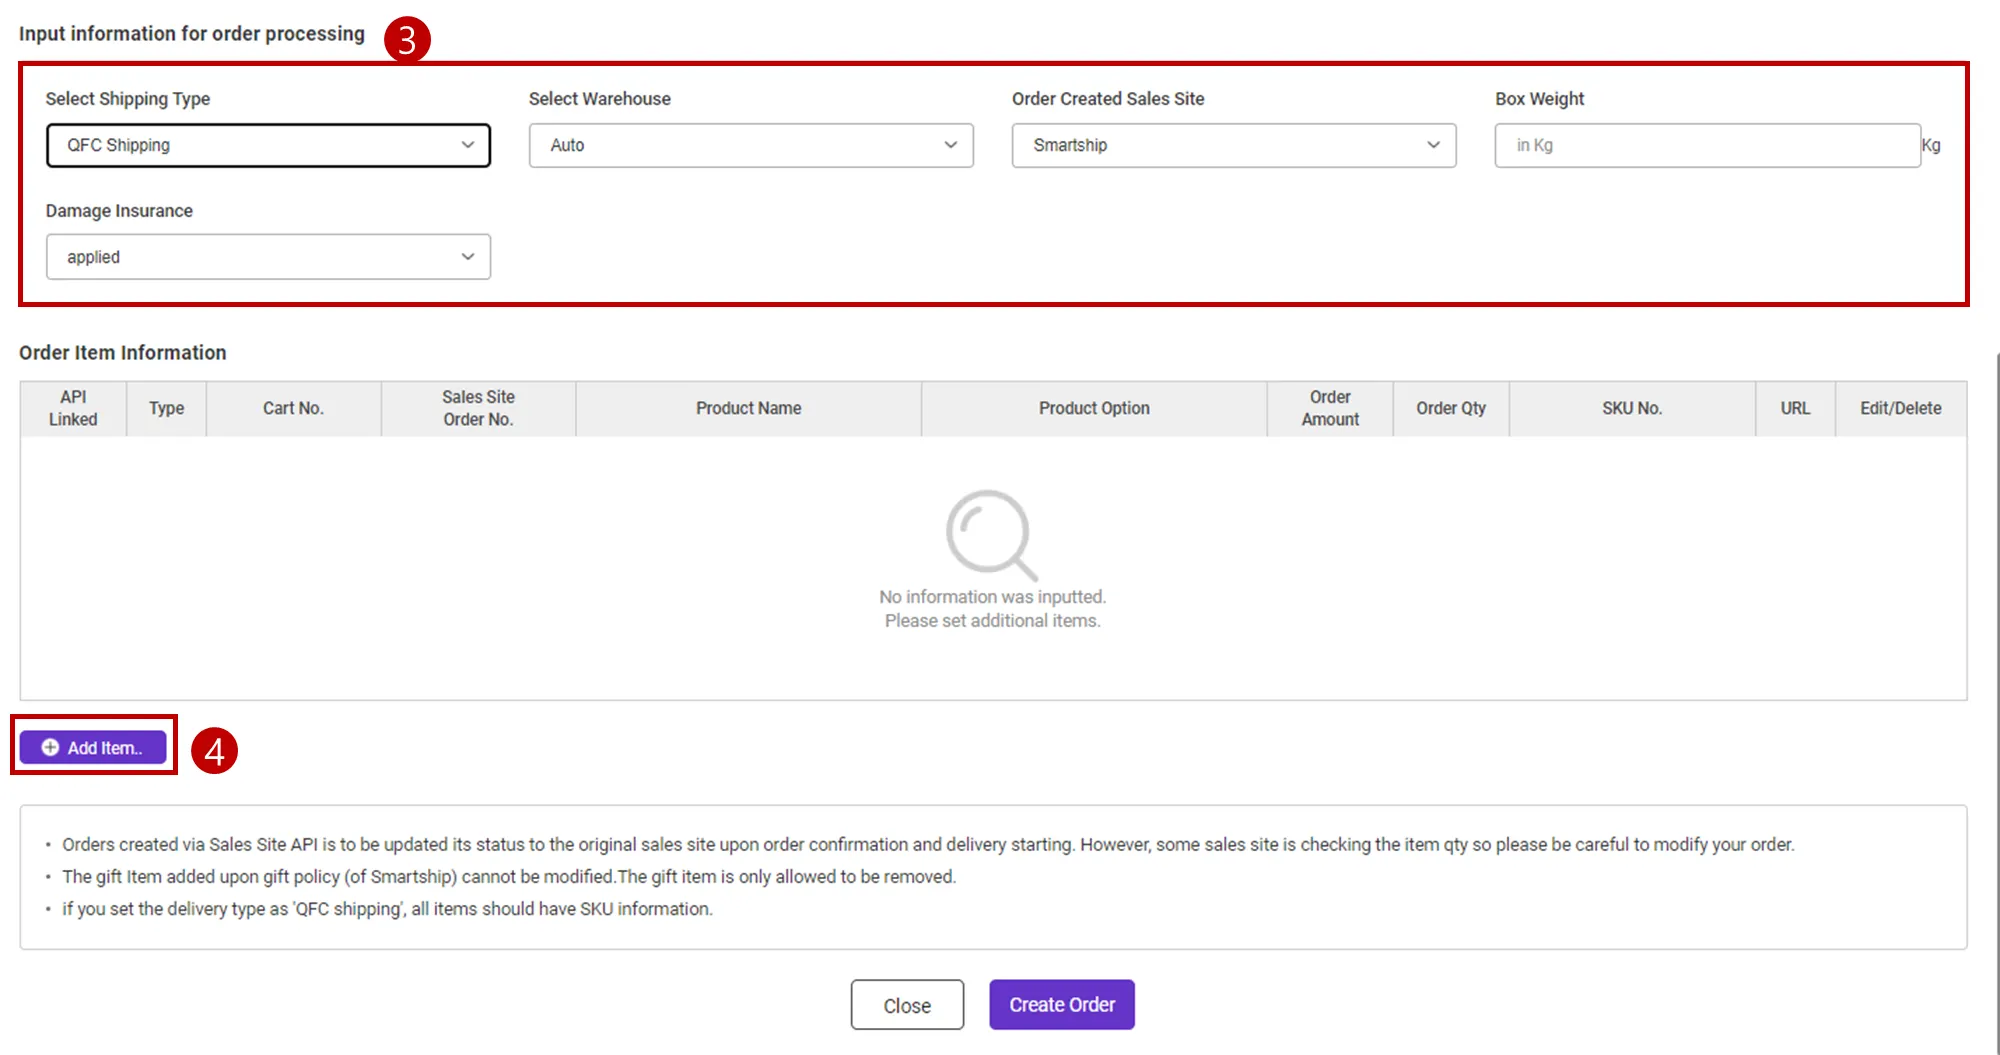Expand the Damage Insurance dropdown
2000x1055 pixels.
[x=268, y=257]
